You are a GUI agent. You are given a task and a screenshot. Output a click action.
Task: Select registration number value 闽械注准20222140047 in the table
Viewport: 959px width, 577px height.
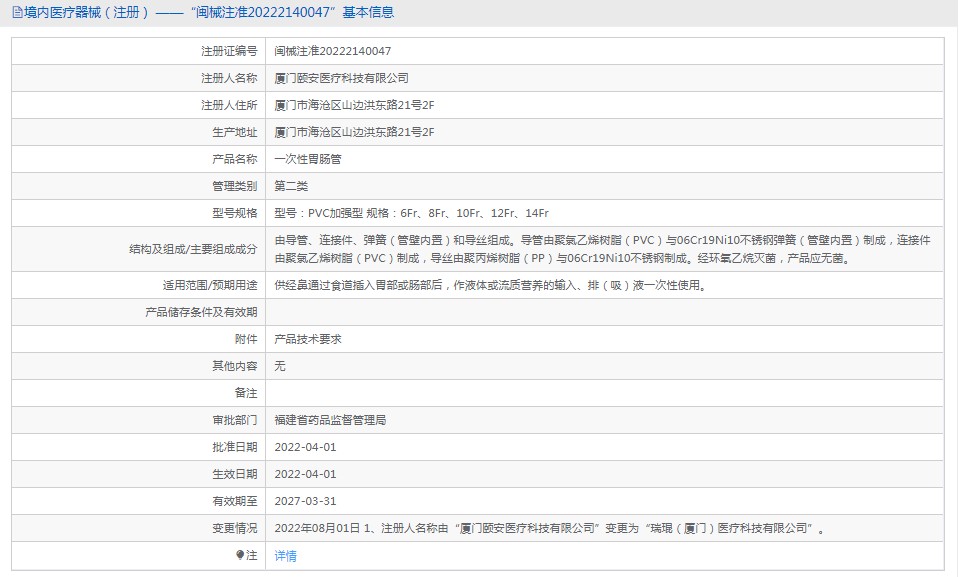333,51
